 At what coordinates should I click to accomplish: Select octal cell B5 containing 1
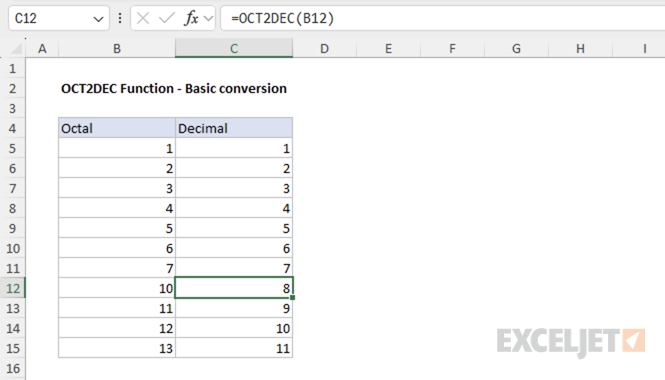[x=117, y=148]
